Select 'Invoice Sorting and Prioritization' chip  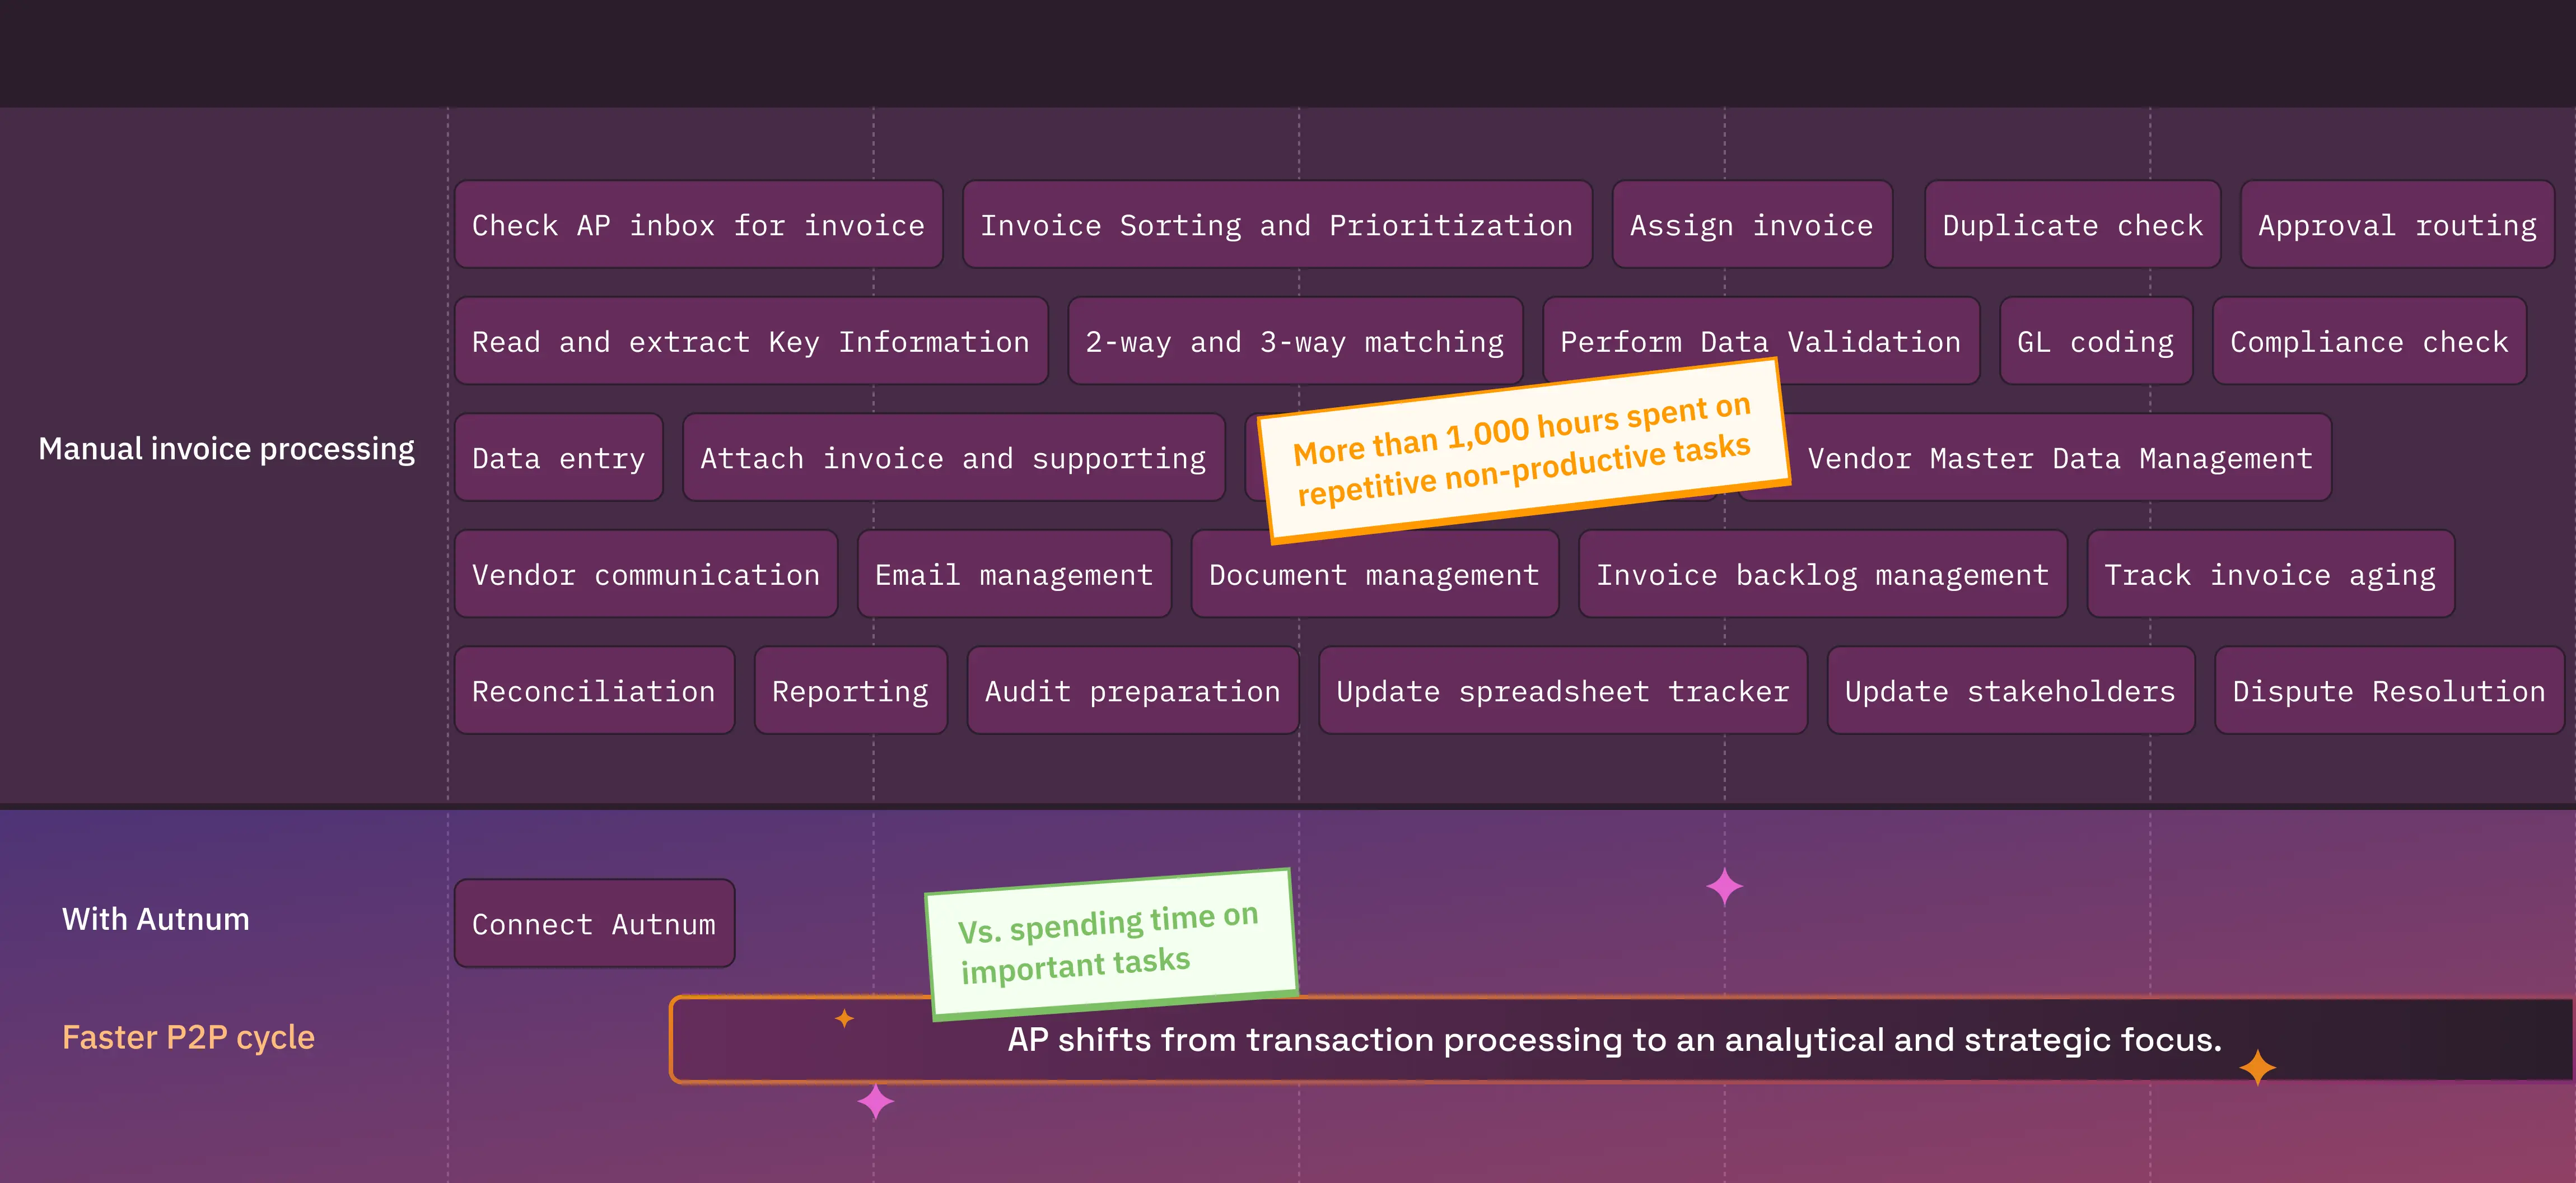coord(1277,225)
